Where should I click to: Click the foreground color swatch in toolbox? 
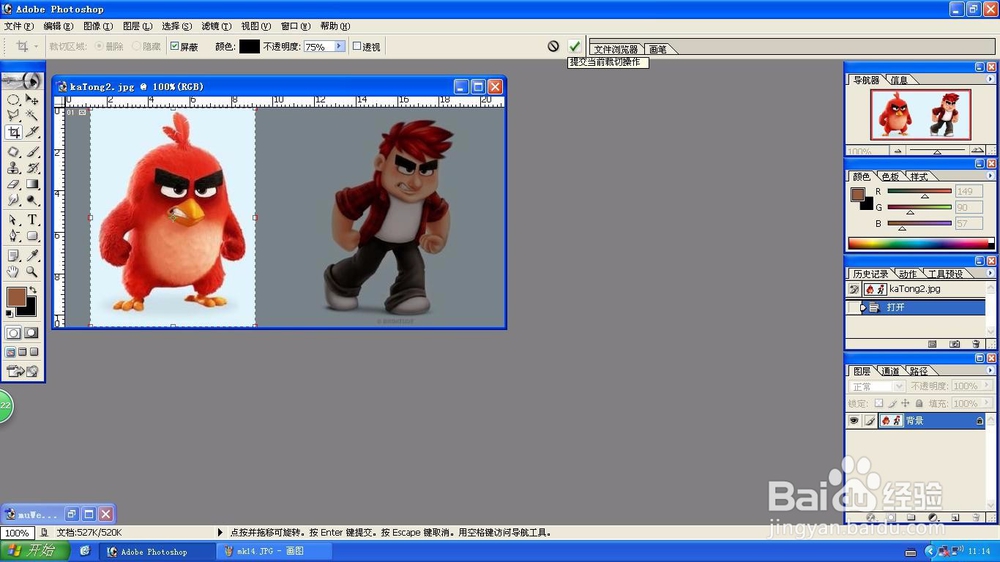(x=16, y=297)
